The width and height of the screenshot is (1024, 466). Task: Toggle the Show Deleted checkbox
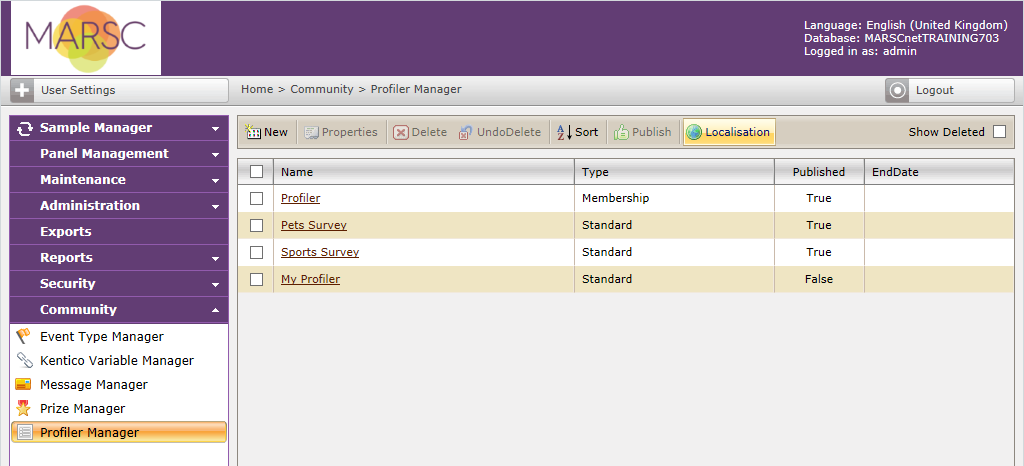click(x=999, y=132)
